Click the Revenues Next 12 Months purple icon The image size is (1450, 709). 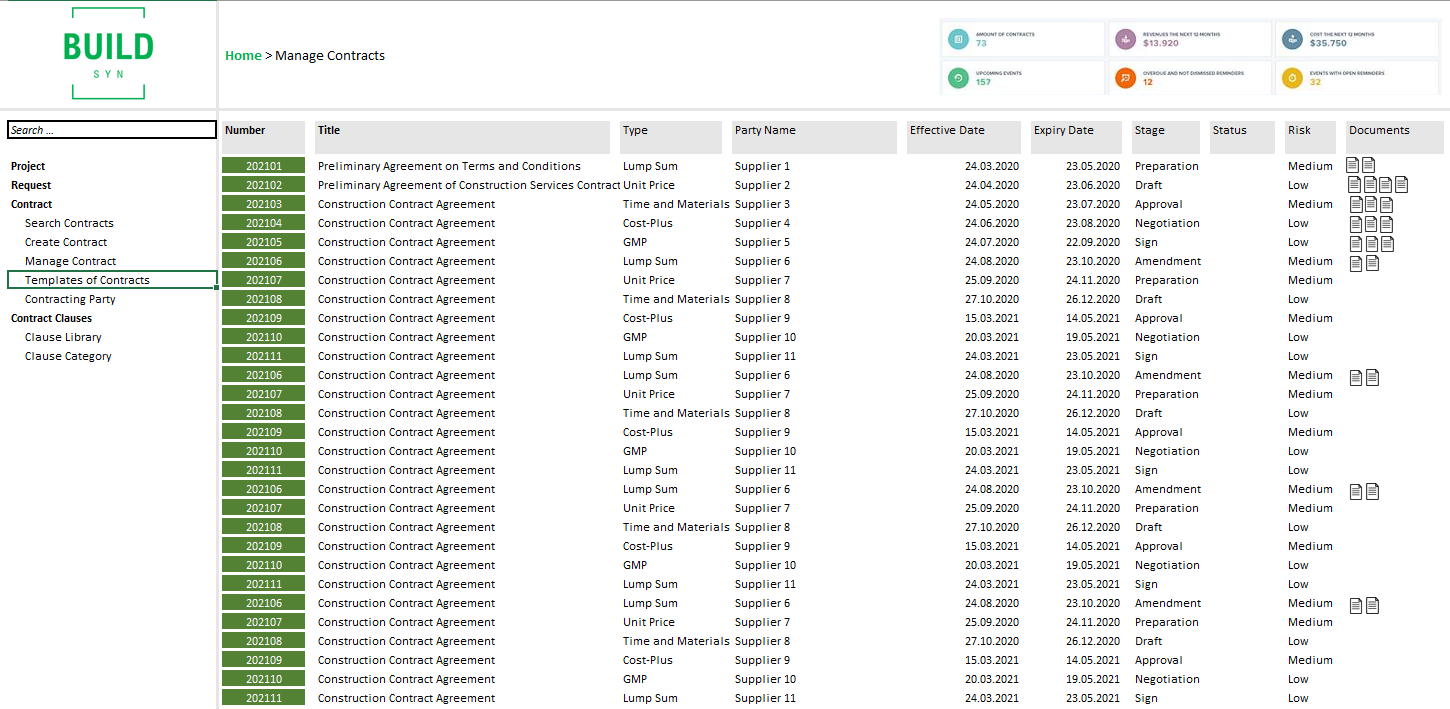(1125, 39)
